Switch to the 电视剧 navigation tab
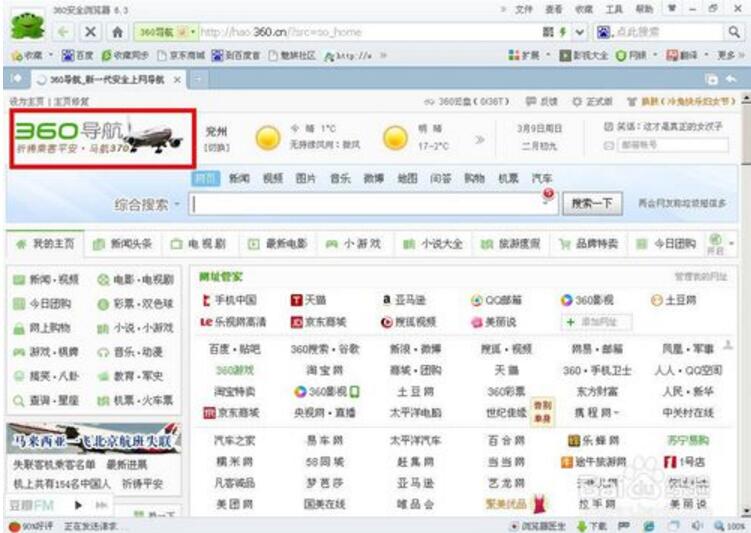 (x=199, y=244)
